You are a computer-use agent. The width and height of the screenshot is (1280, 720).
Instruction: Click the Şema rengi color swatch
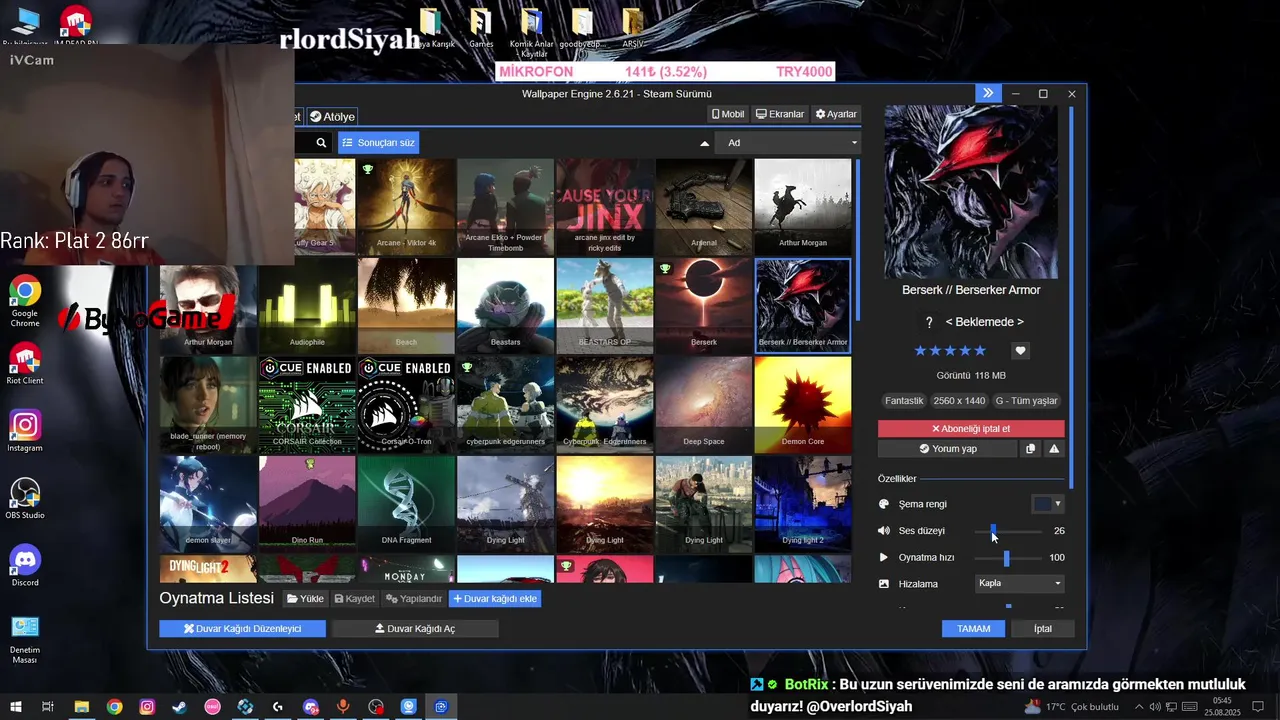pyautogui.click(x=1041, y=504)
